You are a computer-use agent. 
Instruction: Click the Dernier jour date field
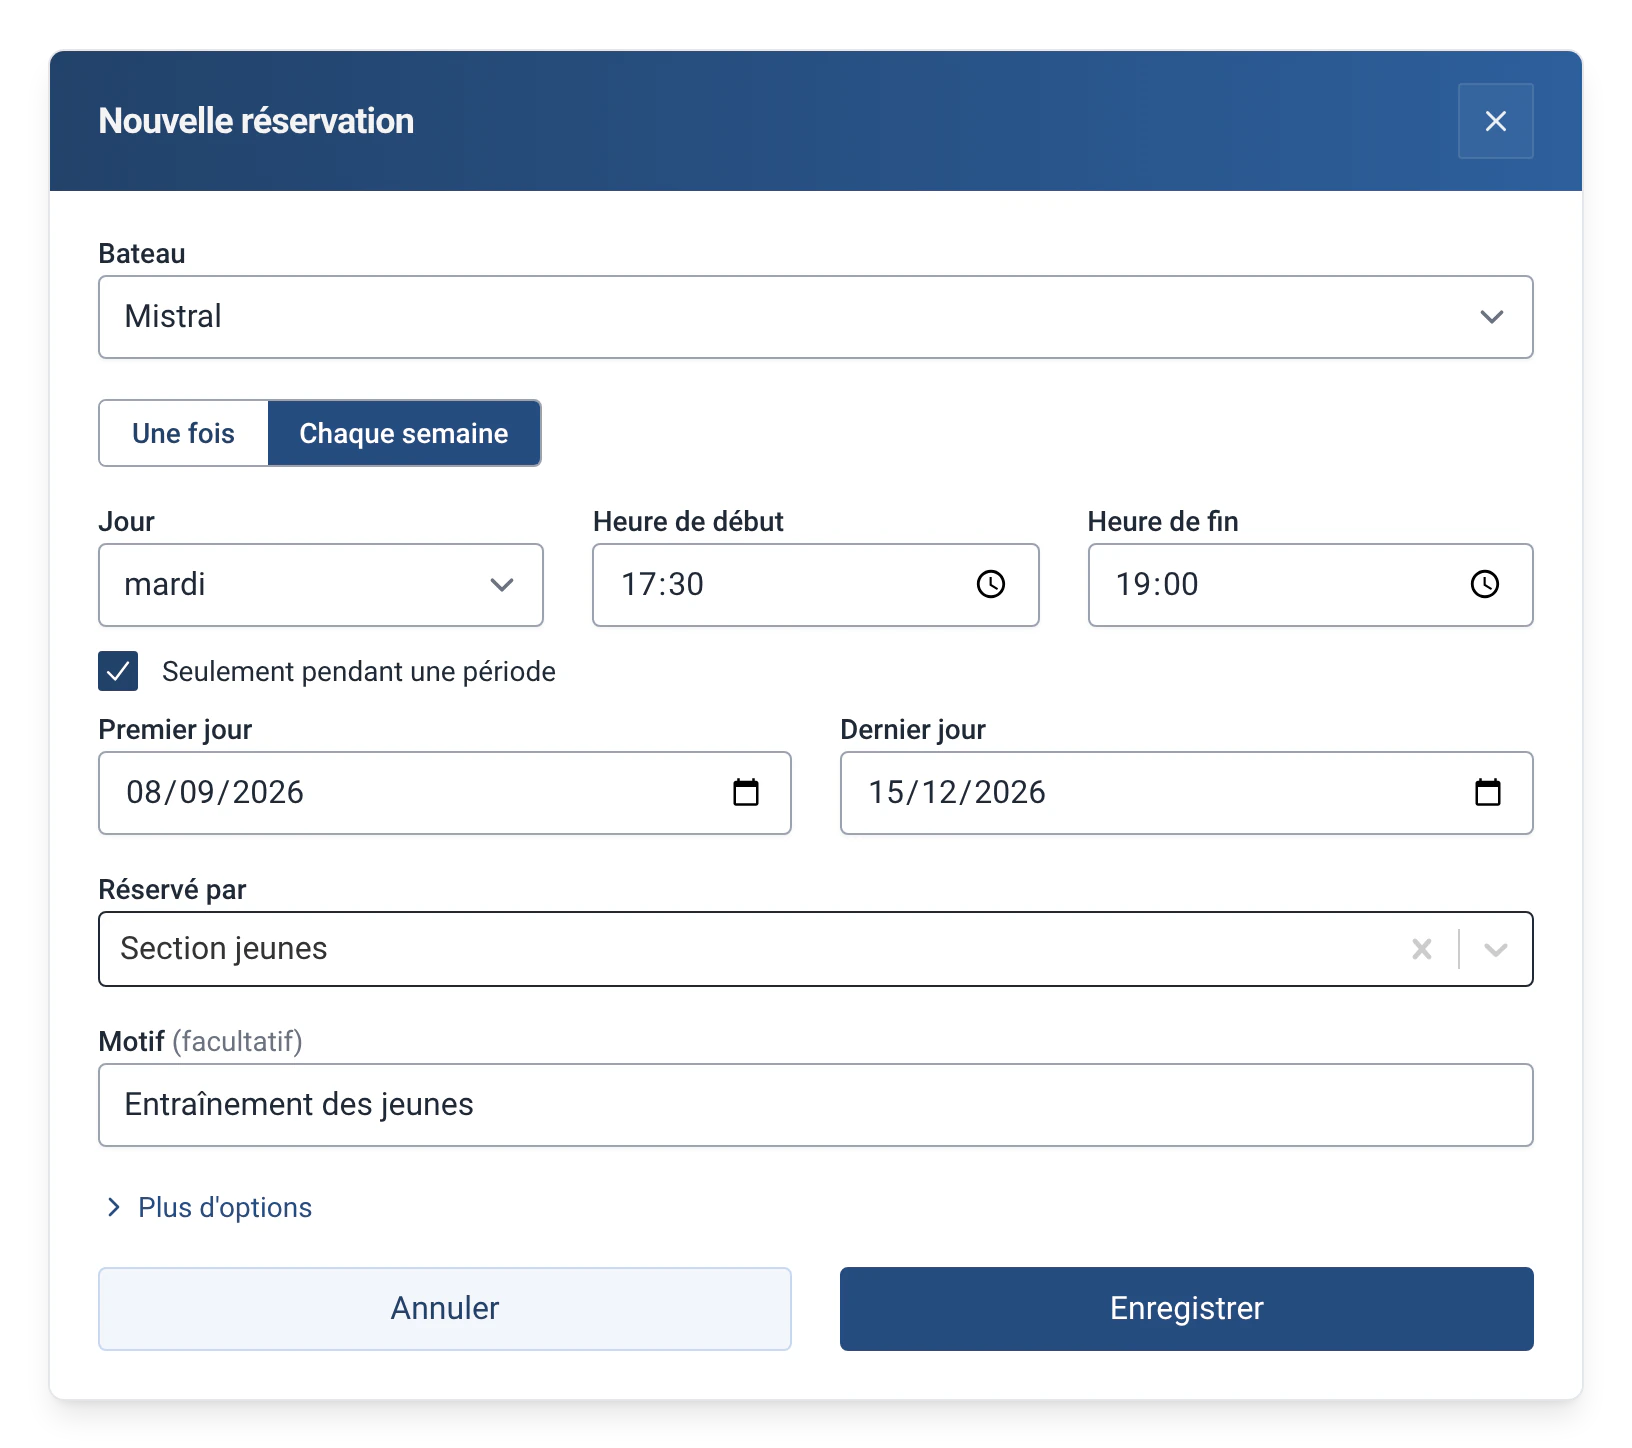click(x=1186, y=793)
